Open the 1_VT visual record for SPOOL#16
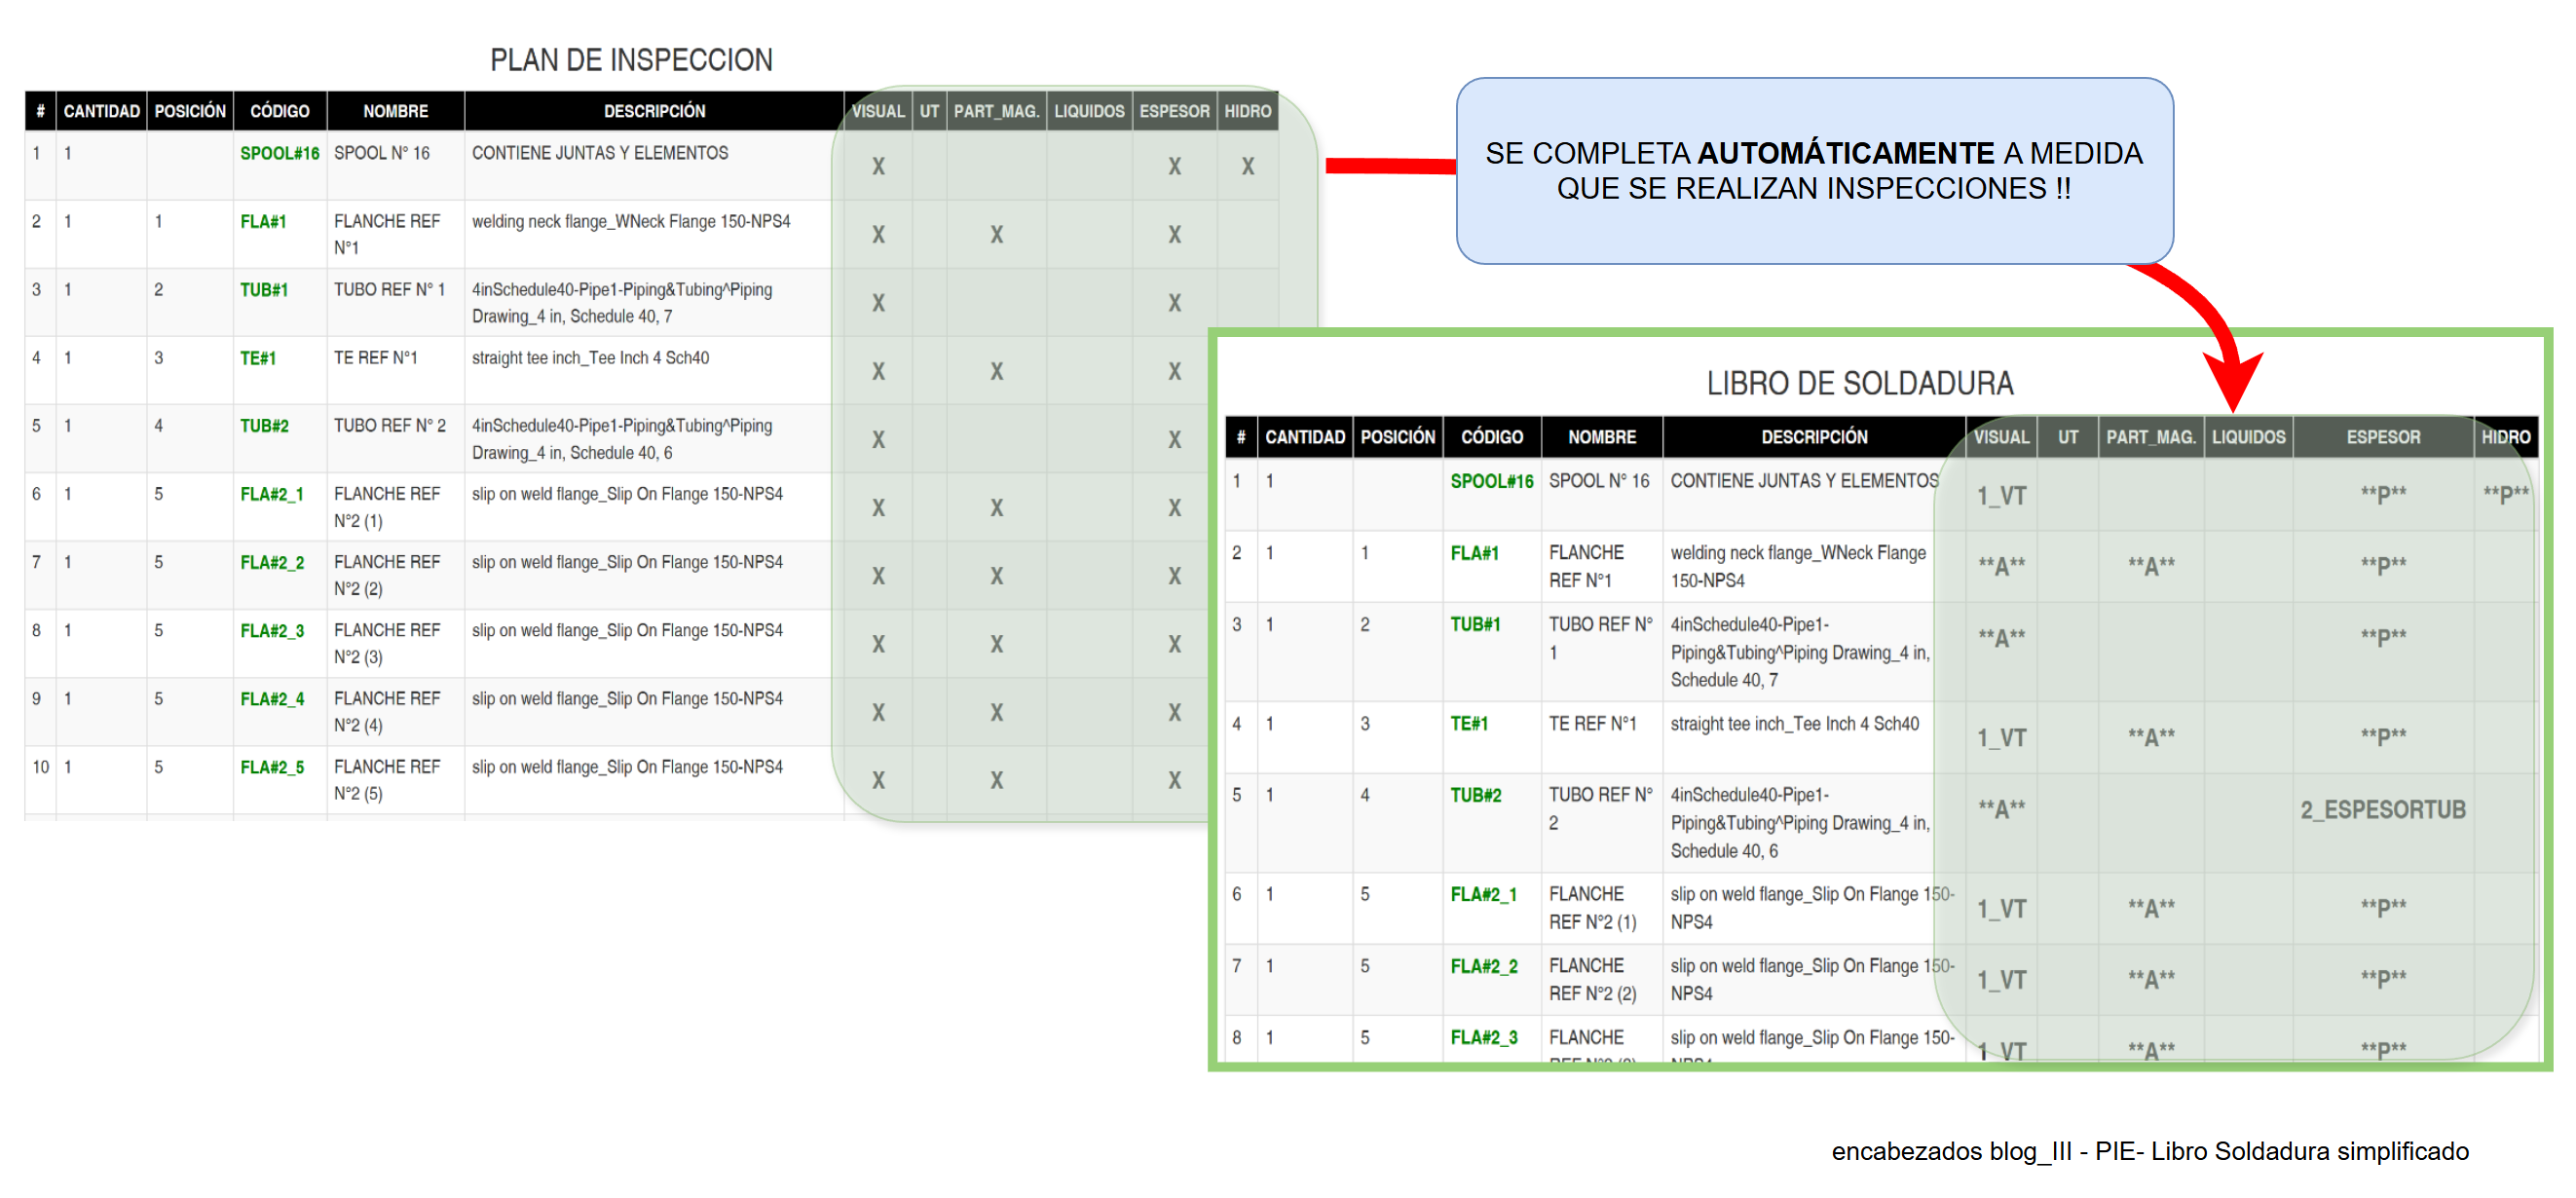2576x1198 pixels. [x=2000, y=496]
